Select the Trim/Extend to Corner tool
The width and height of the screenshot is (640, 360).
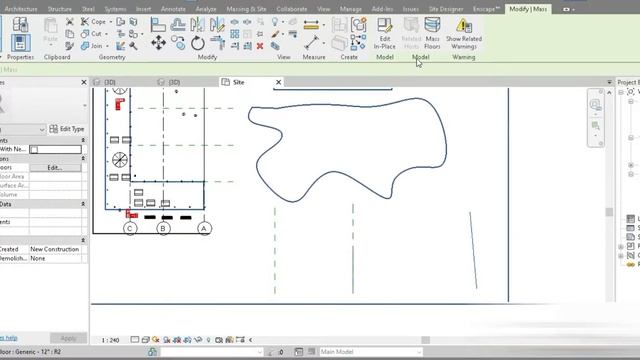pyautogui.click(x=218, y=42)
